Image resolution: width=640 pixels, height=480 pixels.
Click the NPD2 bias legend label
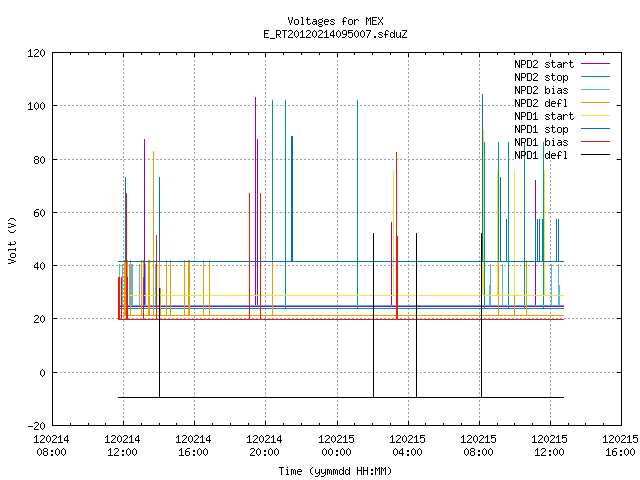click(541, 90)
